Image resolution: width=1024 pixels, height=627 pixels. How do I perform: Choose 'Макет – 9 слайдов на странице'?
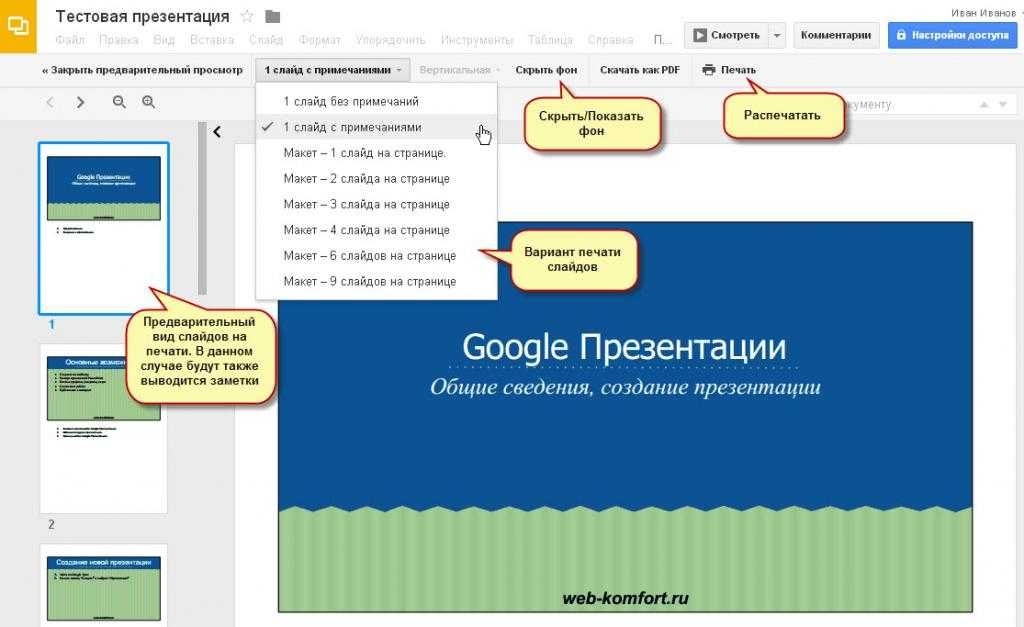point(376,281)
